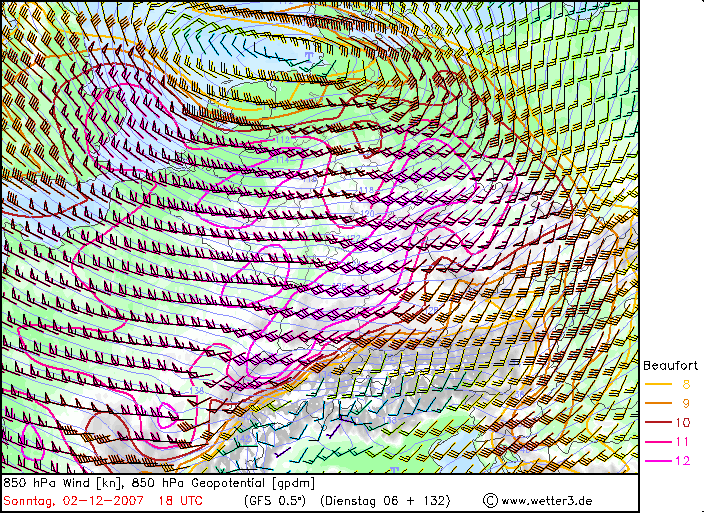Screen dimensions: 704x513
Task: Click the low-pressure 'T' marker in the northern blue area
Action: (x=308, y=55)
